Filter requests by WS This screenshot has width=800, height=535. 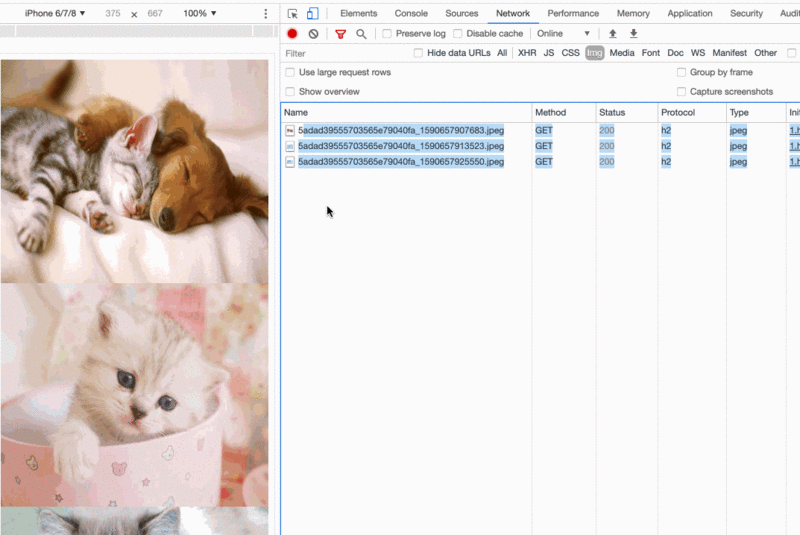[x=698, y=53]
